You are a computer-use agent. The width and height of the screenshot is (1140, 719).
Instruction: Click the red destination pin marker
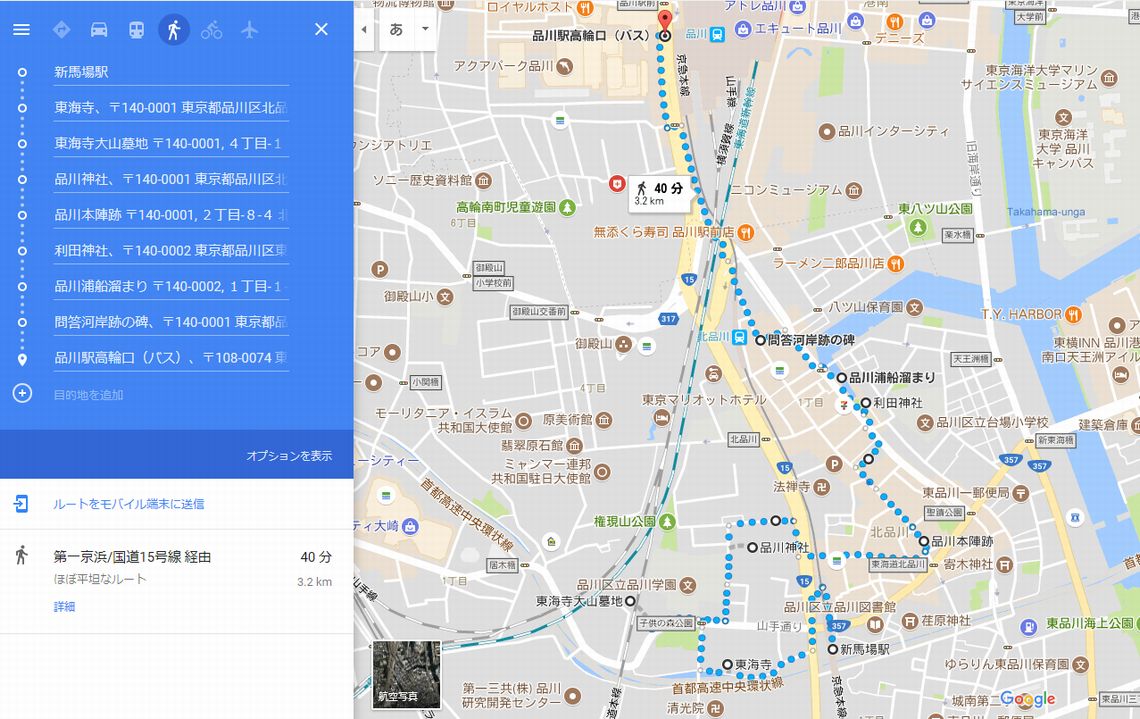665,21
